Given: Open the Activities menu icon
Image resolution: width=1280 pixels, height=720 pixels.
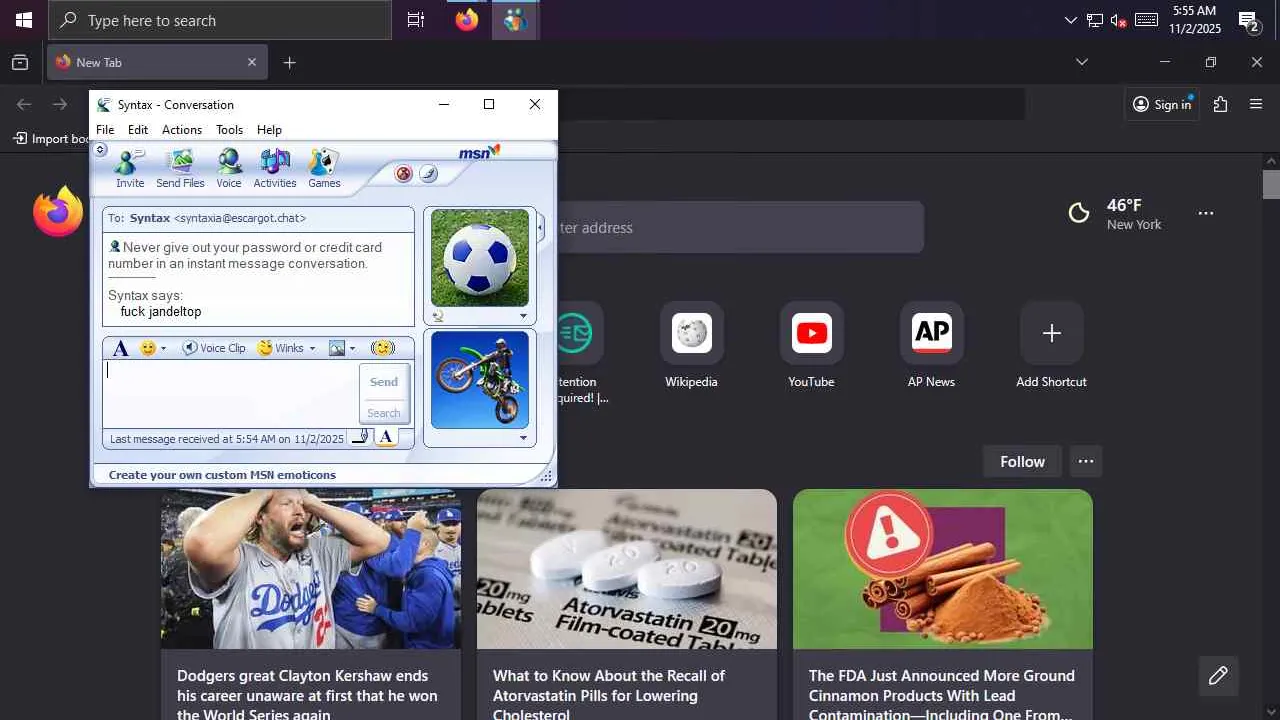Looking at the screenshot, I should [x=275, y=168].
